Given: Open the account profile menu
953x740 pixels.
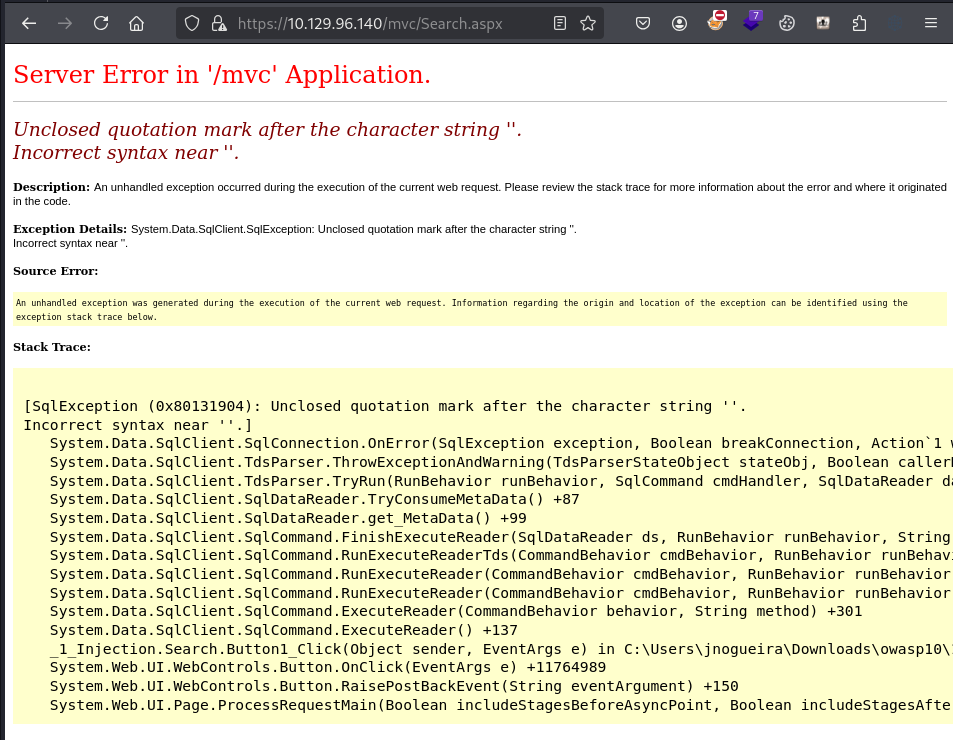Looking at the screenshot, I should point(680,22).
